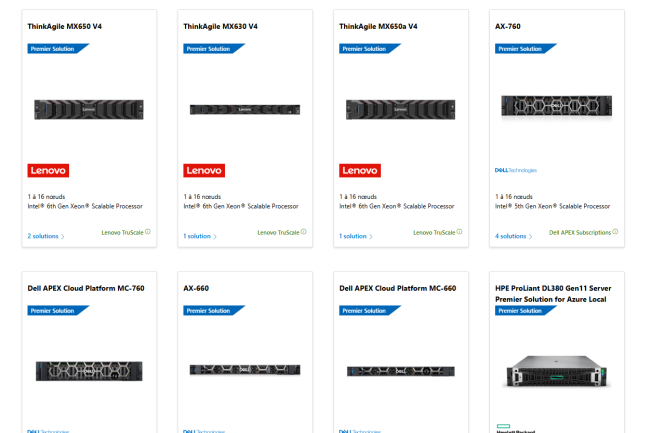
Task: Open the Dell APEX Subscriptions link
Action: (x=579, y=232)
